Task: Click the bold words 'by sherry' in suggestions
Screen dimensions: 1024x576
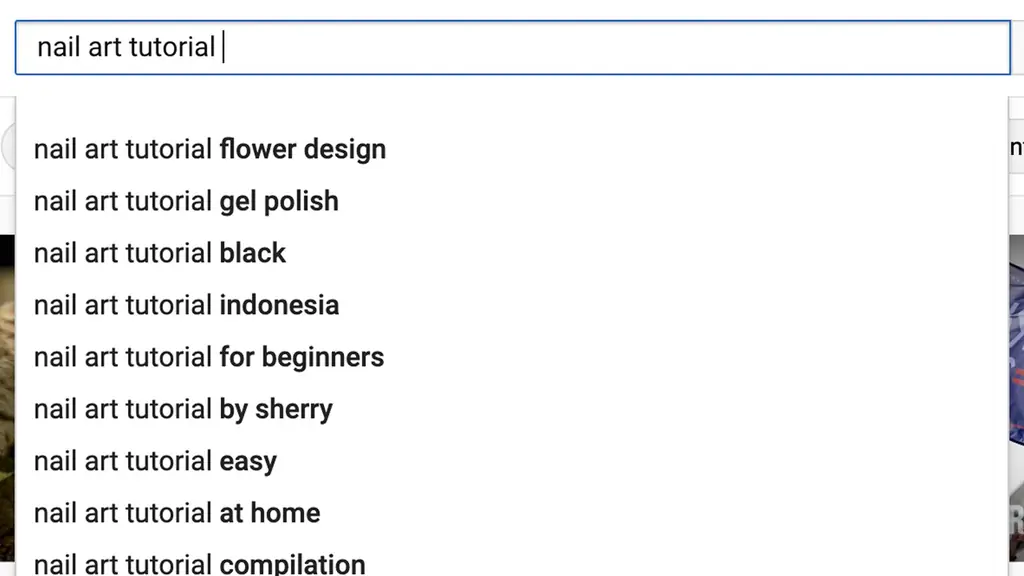Action: pos(276,410)
